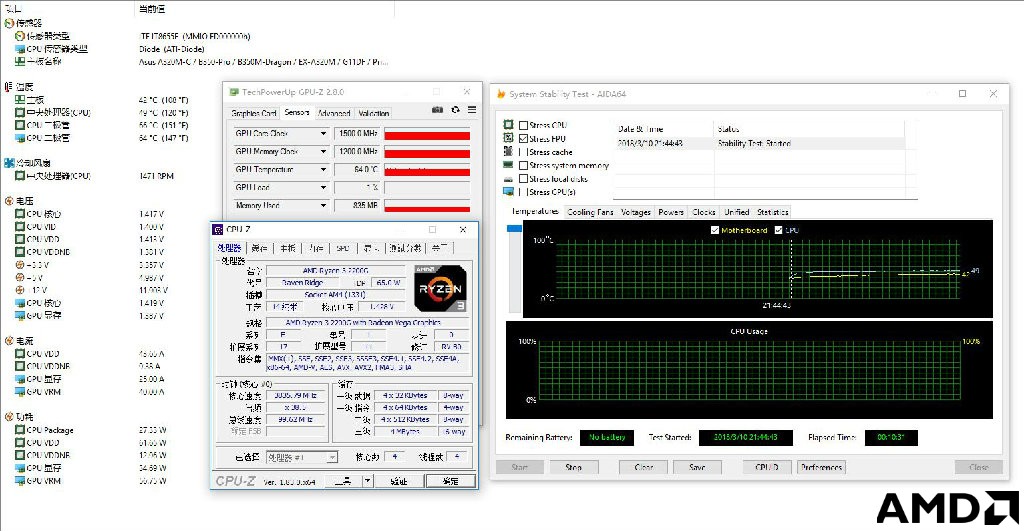The height and width of the screenshot is (531, 1024).
Task: Enable the Stress CPU checkbox
Action: point(523,125)
